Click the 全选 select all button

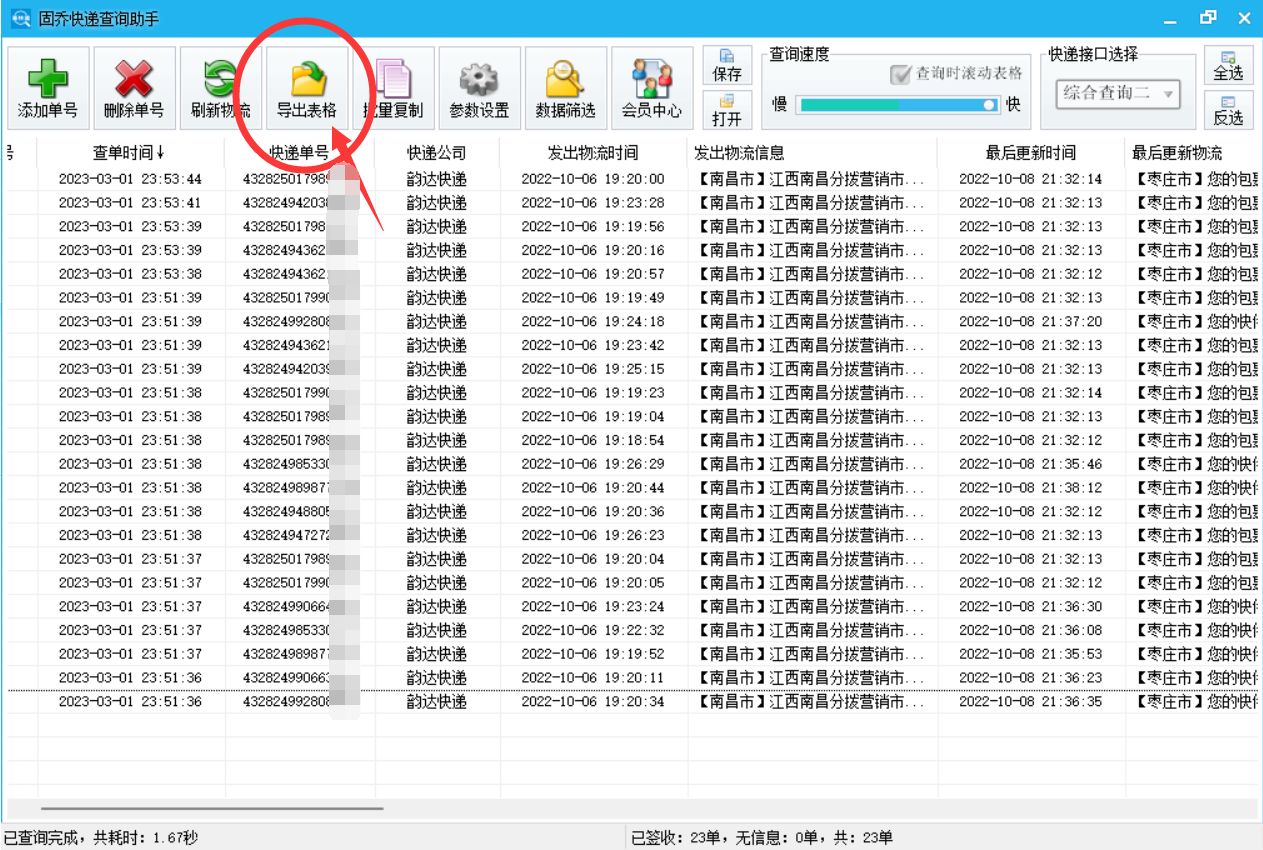[1233, 62]
